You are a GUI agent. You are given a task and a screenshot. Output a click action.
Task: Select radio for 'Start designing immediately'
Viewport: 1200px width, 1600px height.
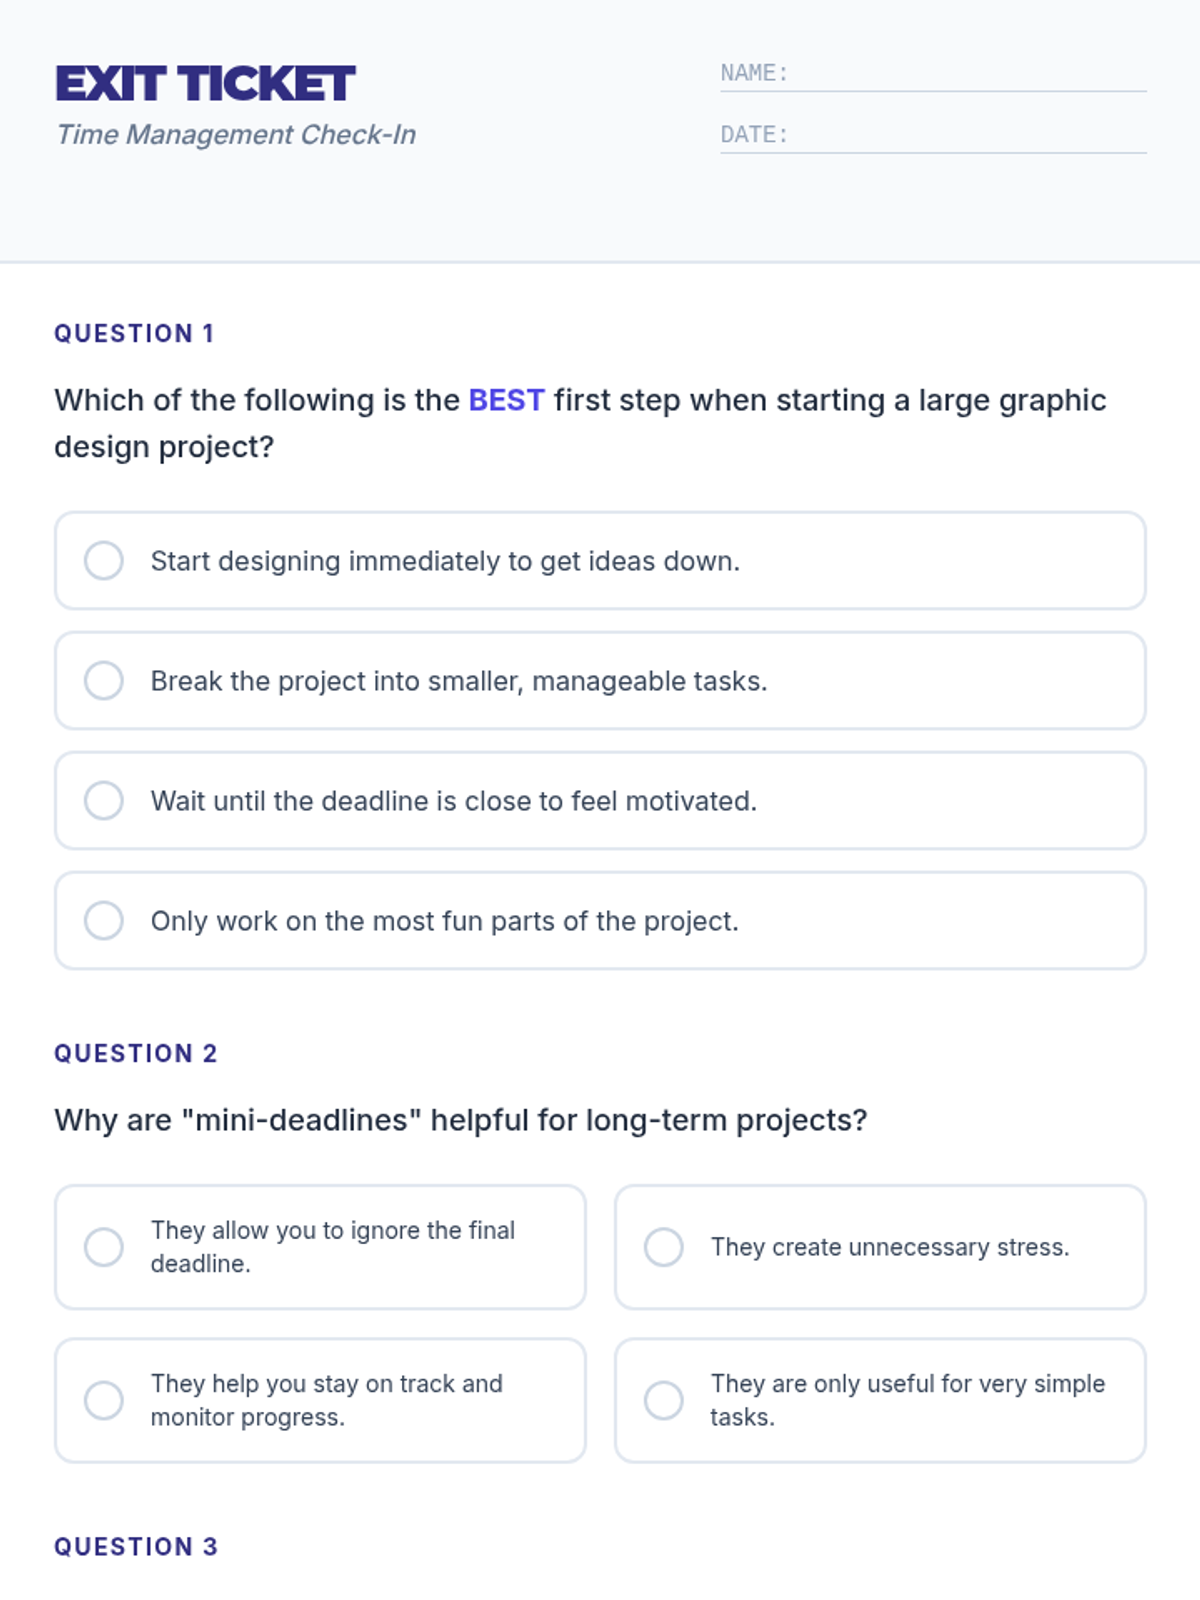pos(104,561)
